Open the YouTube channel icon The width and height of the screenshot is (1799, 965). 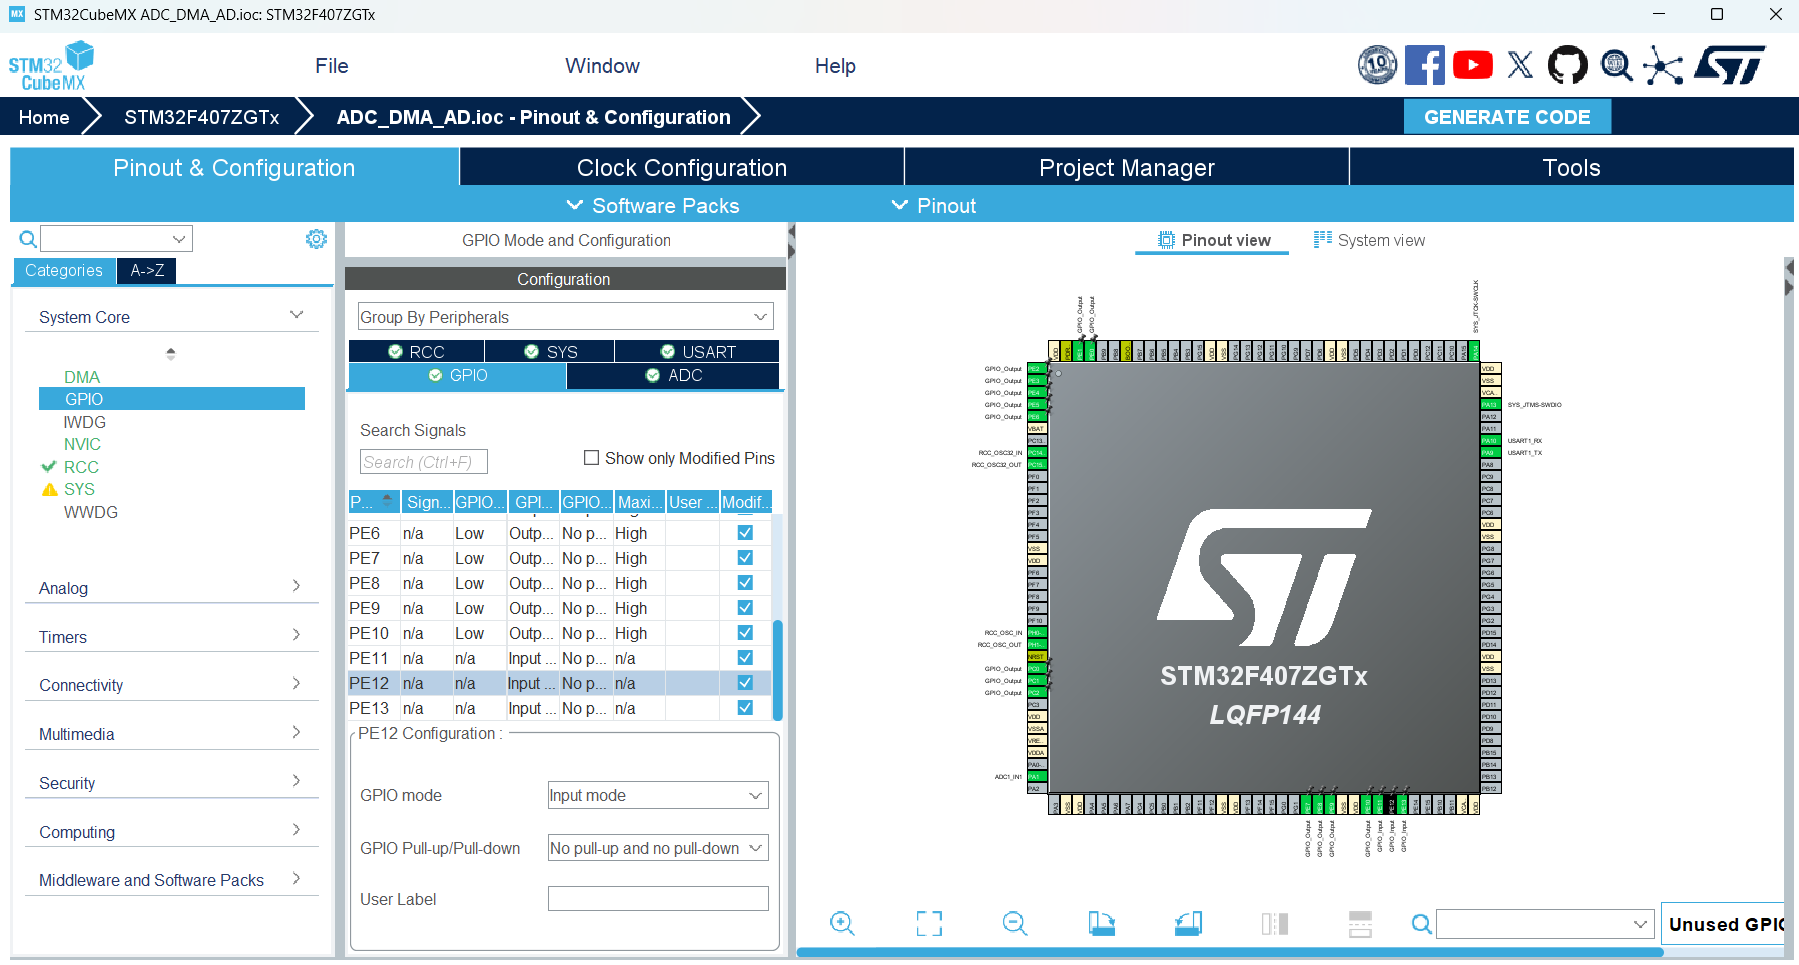pos(1472,64)
